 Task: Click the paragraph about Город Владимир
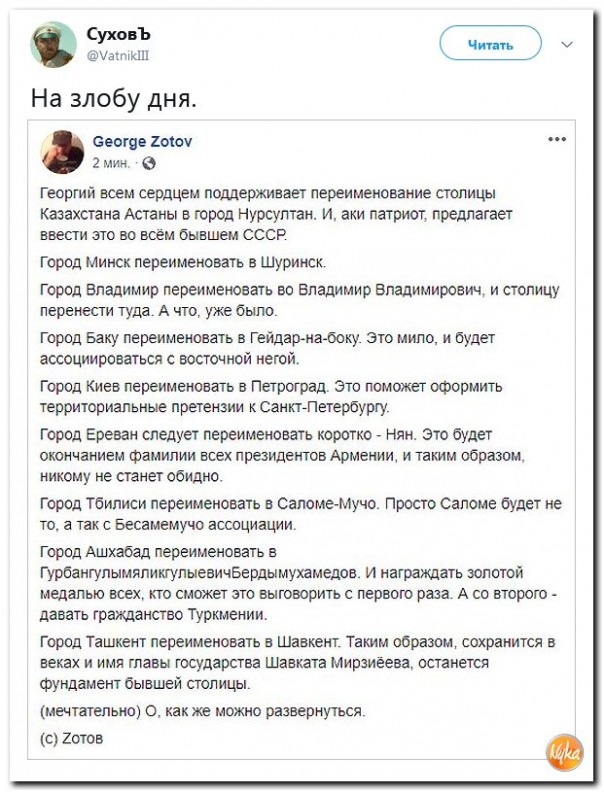point(300,300)
